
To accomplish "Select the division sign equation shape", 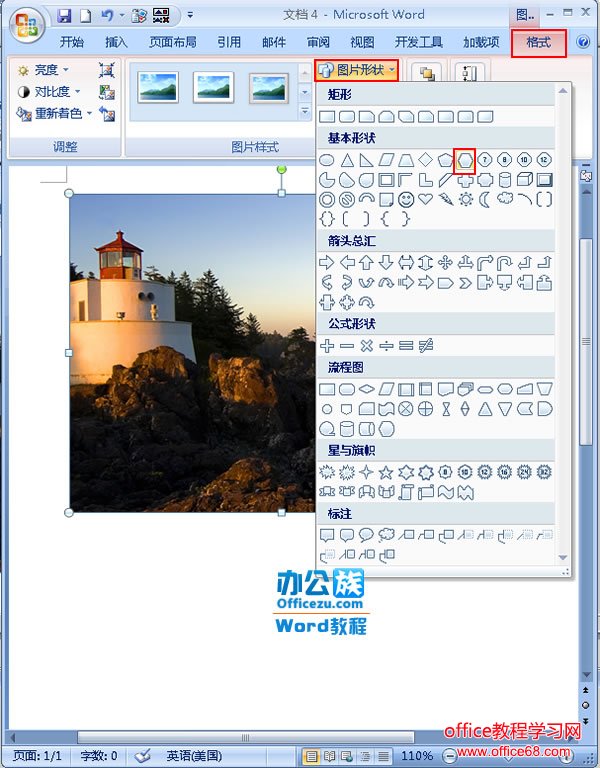I will click(x=386, y=346).
